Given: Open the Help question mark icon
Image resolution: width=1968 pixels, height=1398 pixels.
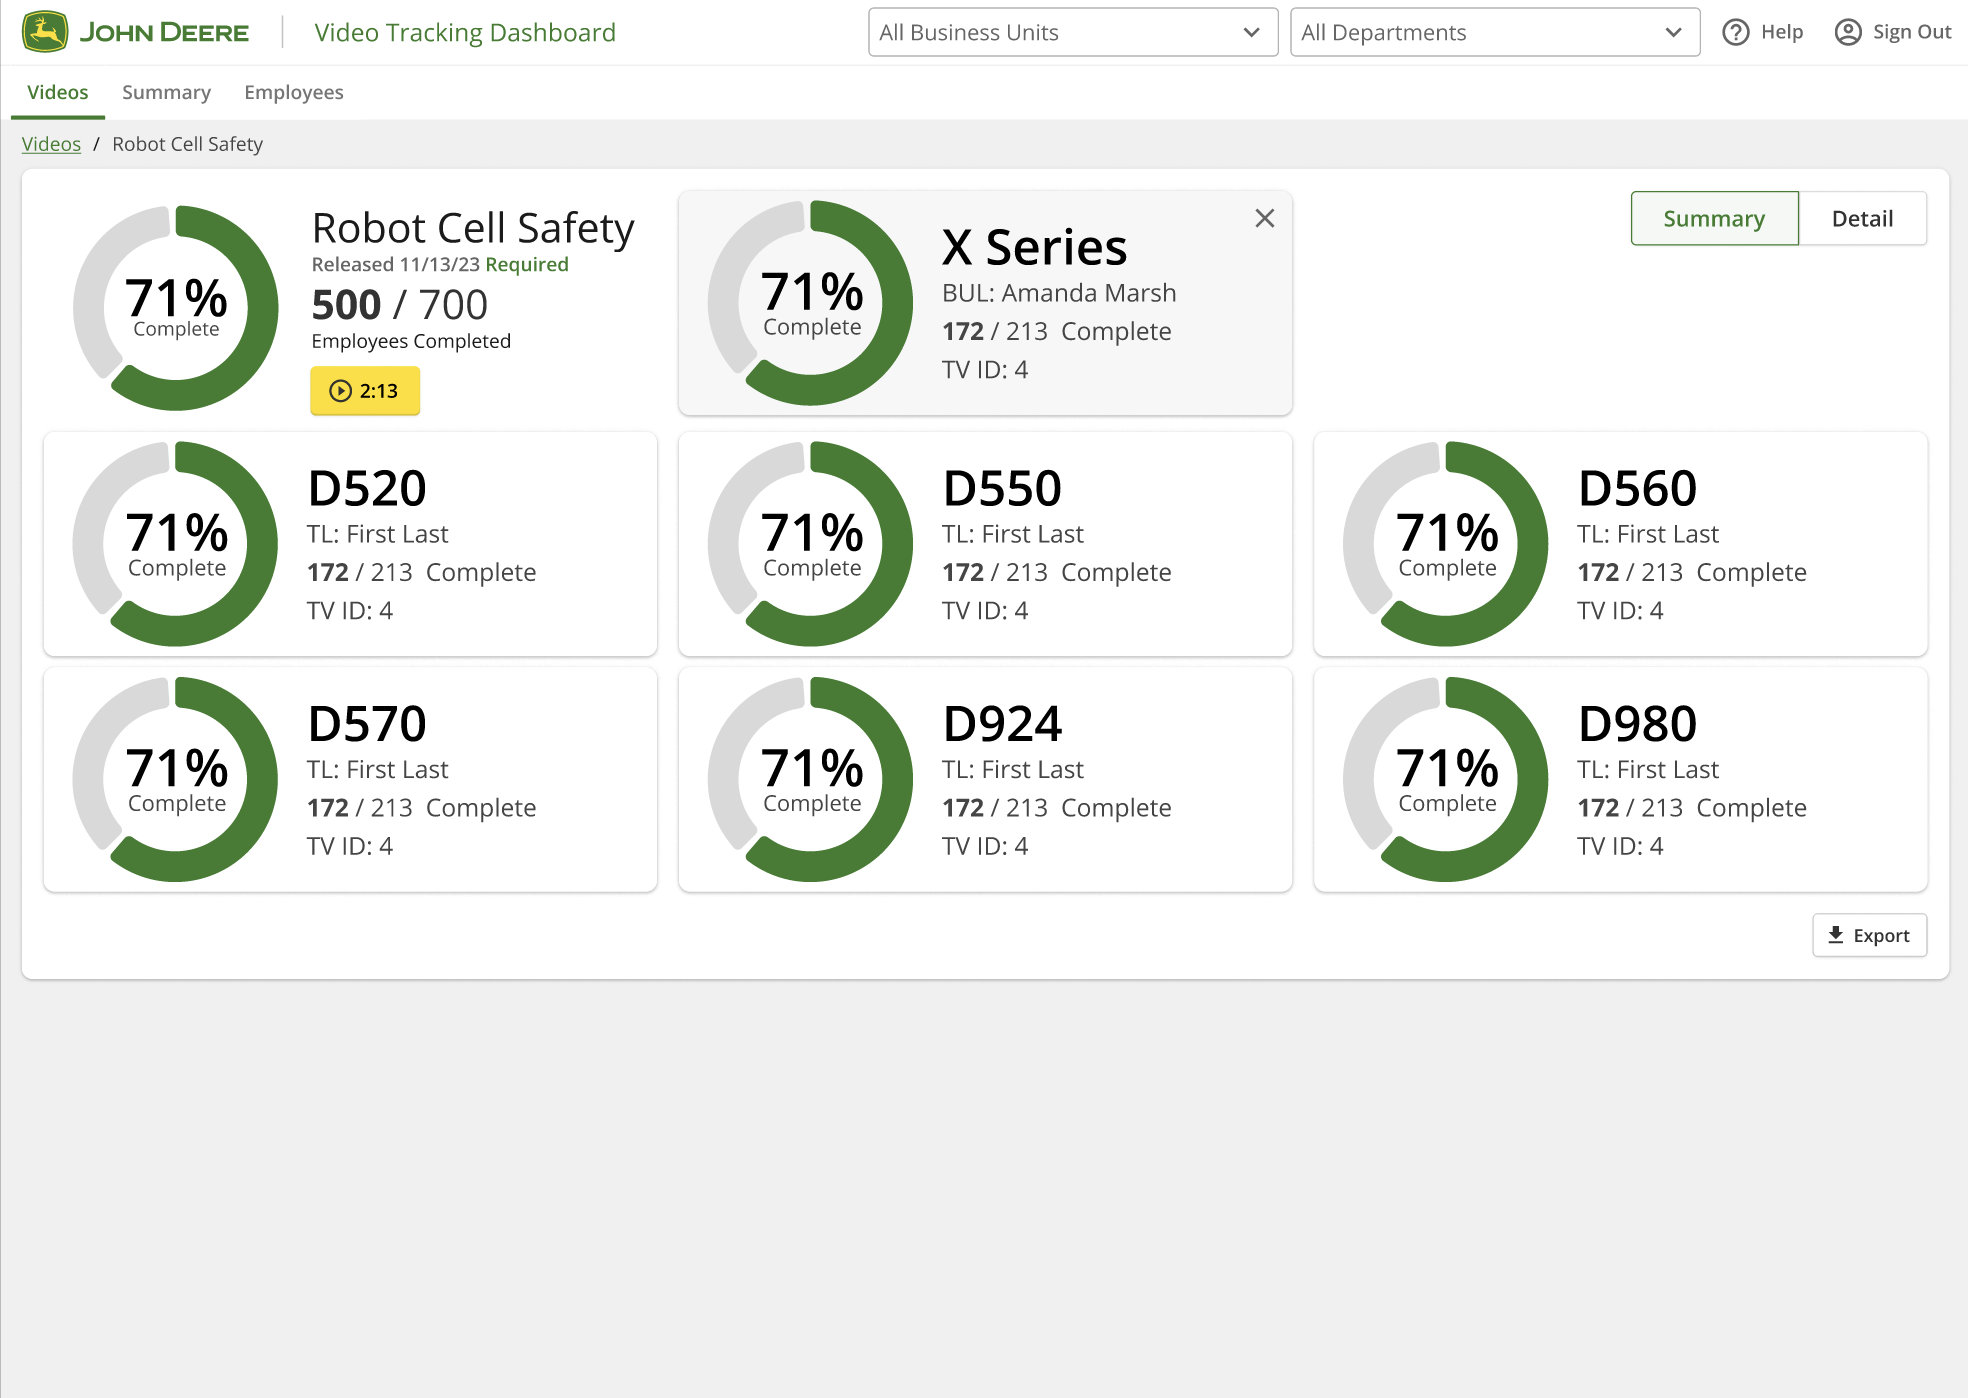Looking at the screenshot, I should click(x=1736, y=32).
